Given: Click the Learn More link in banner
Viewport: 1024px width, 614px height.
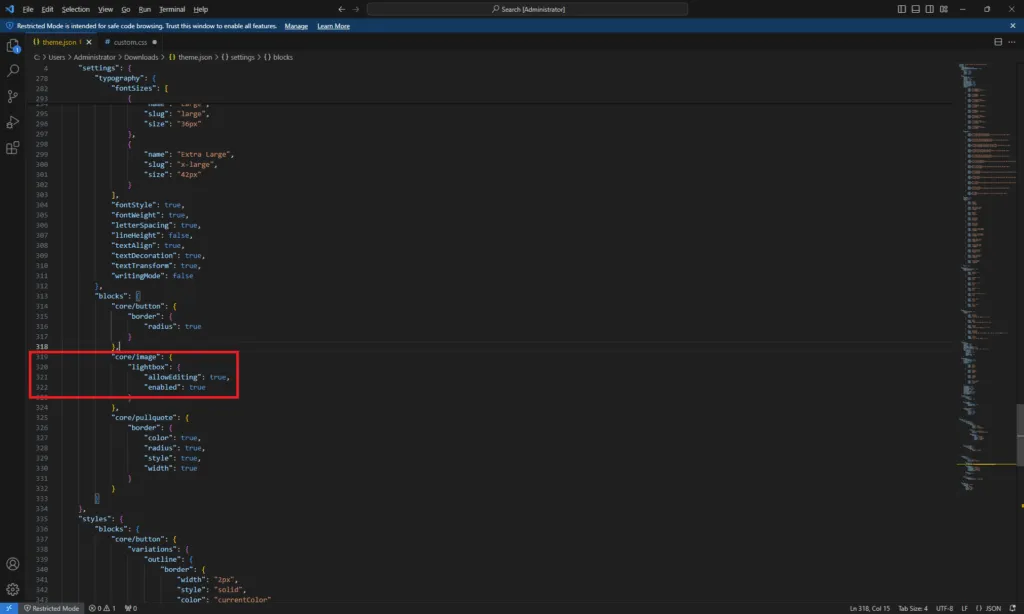Looking at the screenshot, I should pos(333,26).
